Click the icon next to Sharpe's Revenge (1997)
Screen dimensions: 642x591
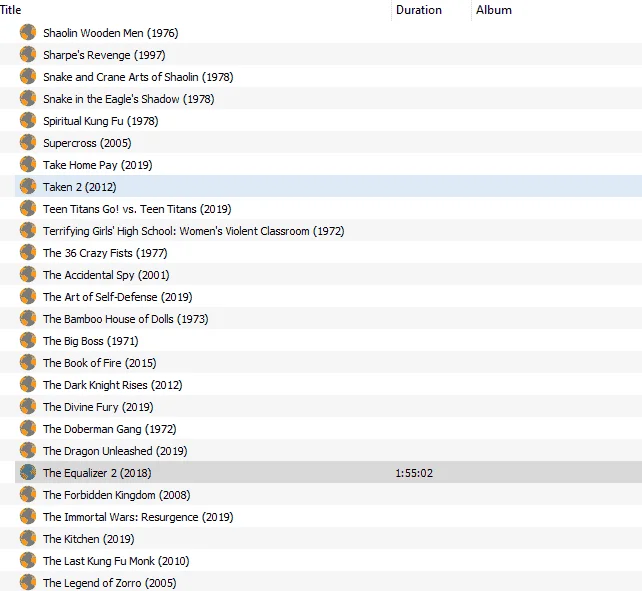(28, 54)
